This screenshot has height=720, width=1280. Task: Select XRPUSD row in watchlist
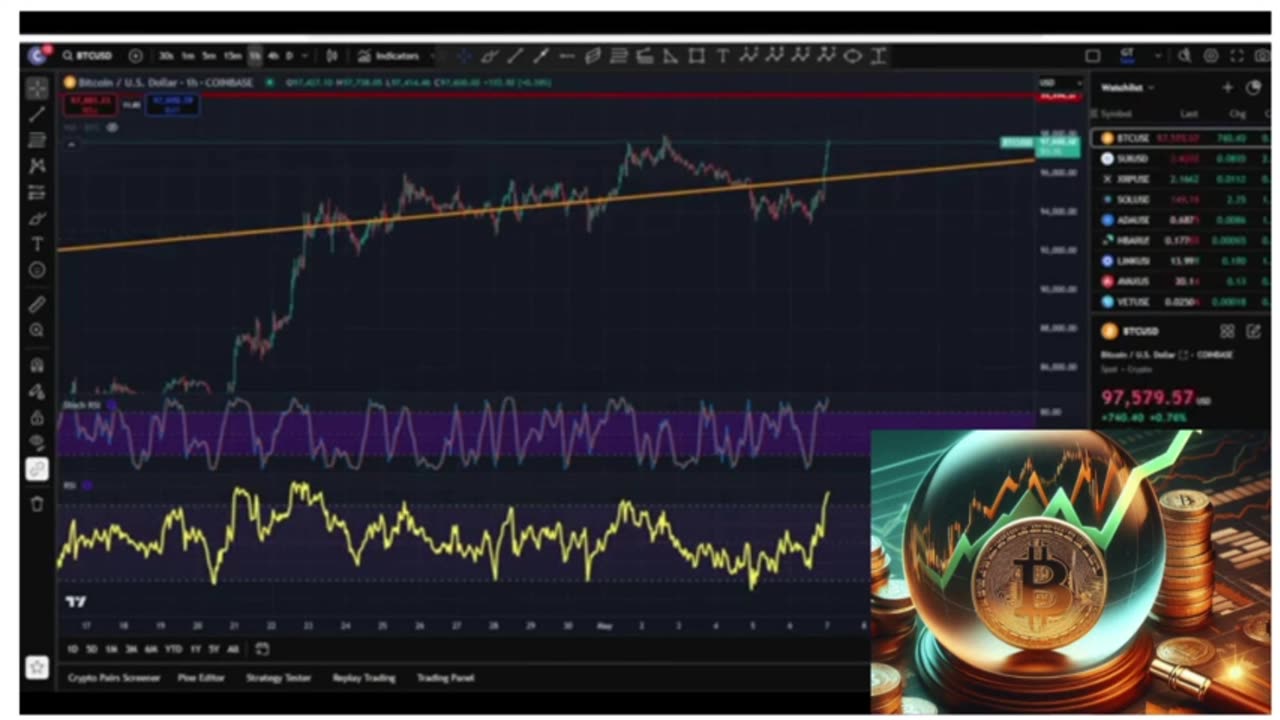click(1181, 179)
